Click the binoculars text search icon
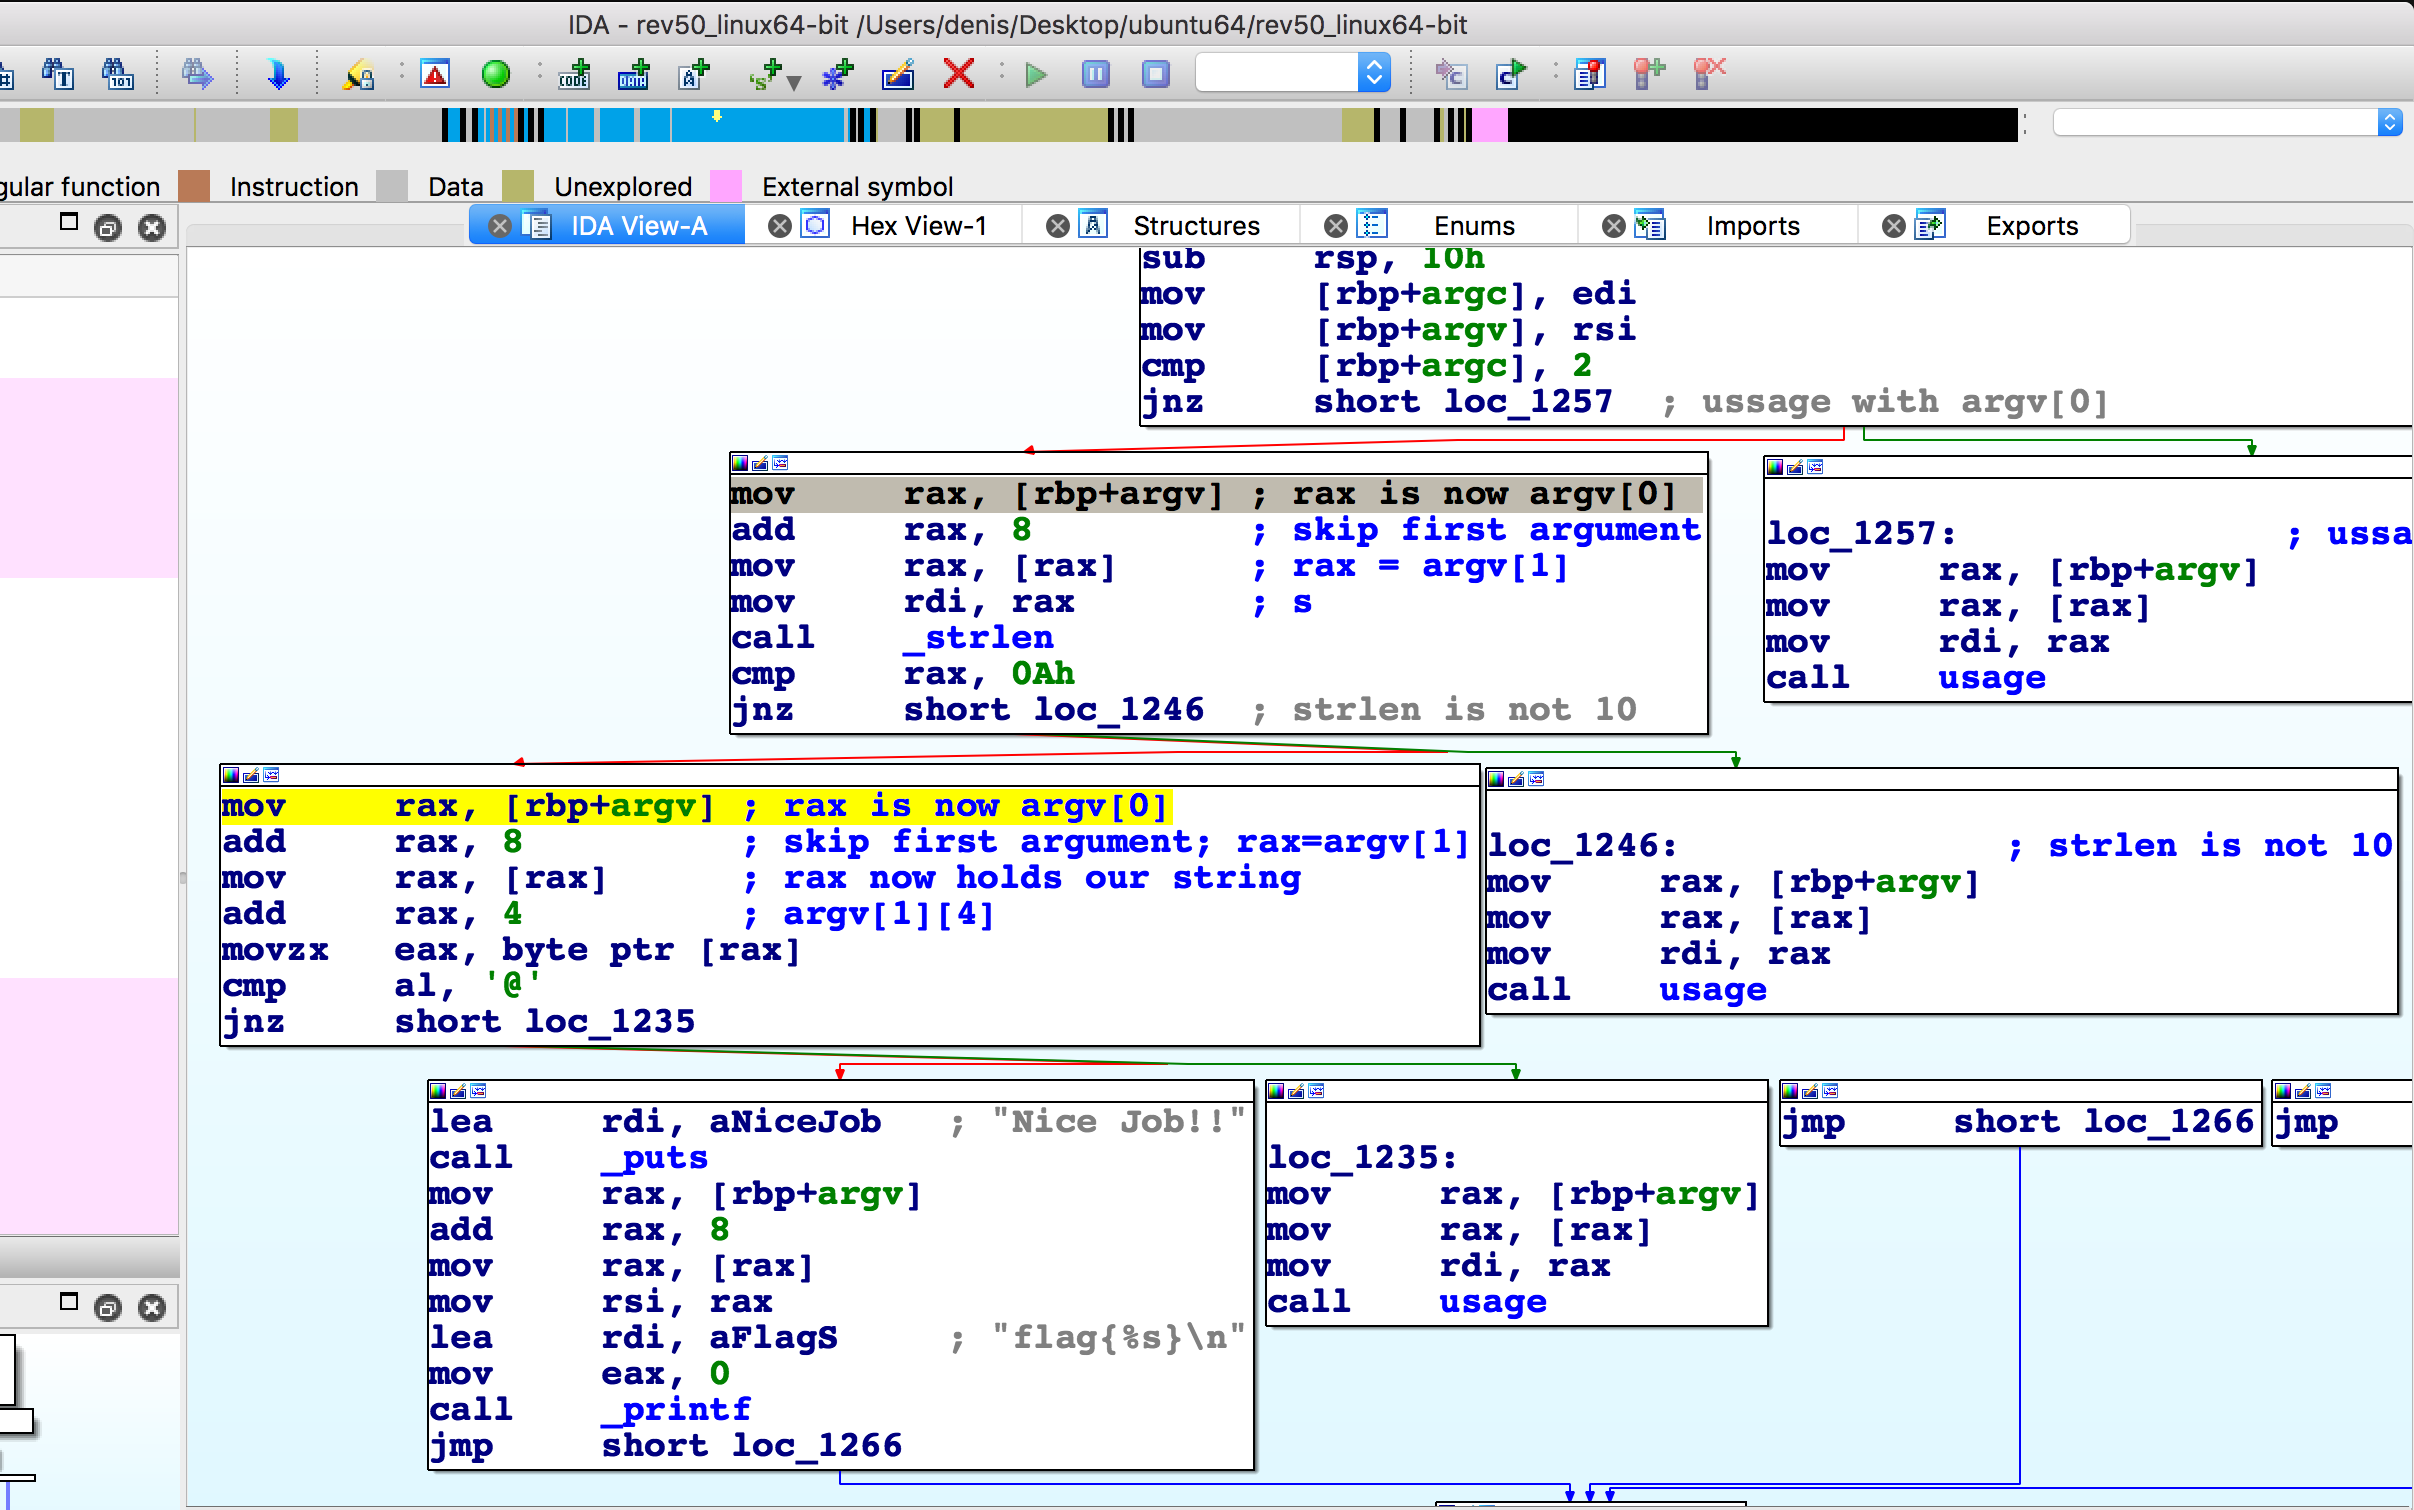The height and width of the screenshot is (1510, 2414). pyautogui.click(x=58, y=74)
